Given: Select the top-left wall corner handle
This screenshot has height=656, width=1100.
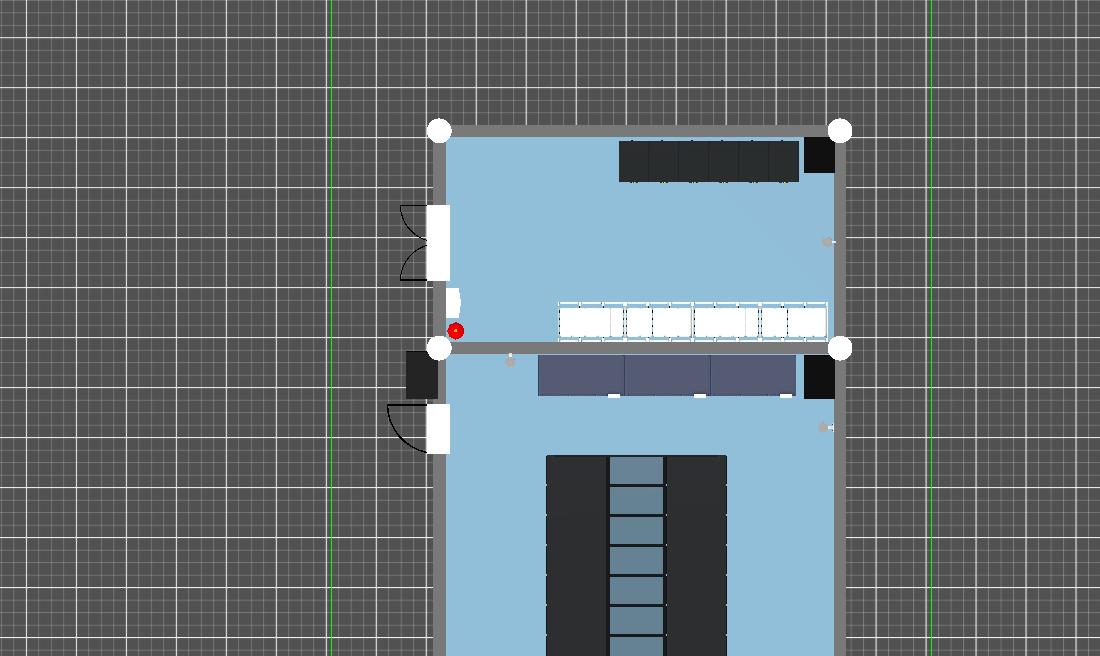Looking at the screenshot, I should coord(439,131).
